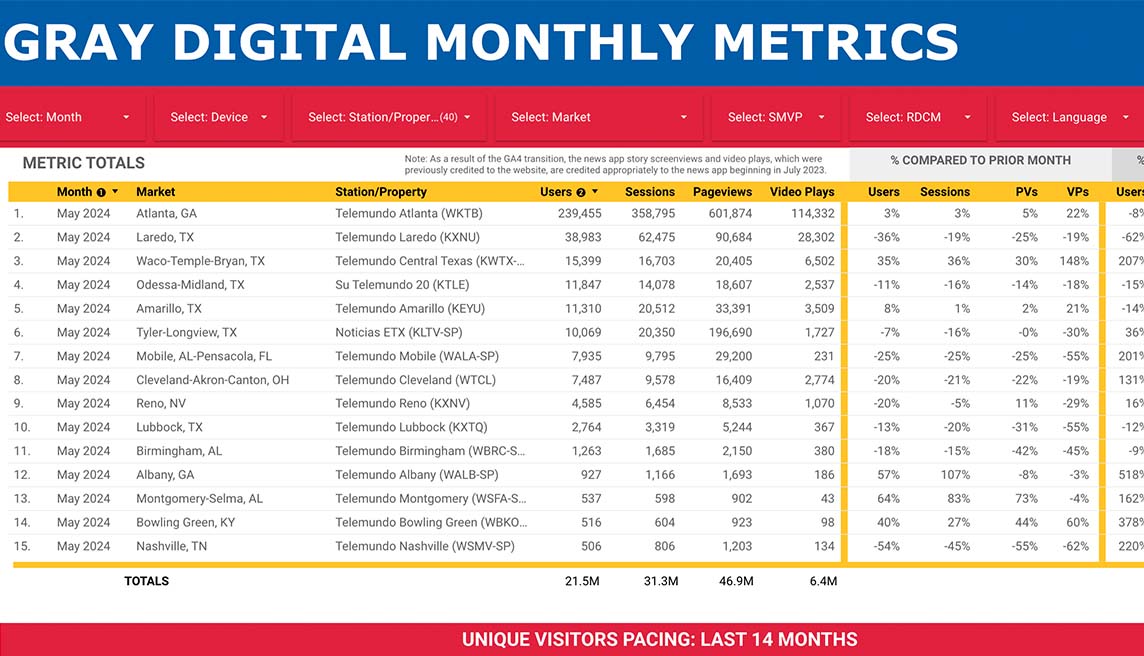Click the Station/Property column header
The height and width of the screenshot is (656, 1144).
[381, 192]
